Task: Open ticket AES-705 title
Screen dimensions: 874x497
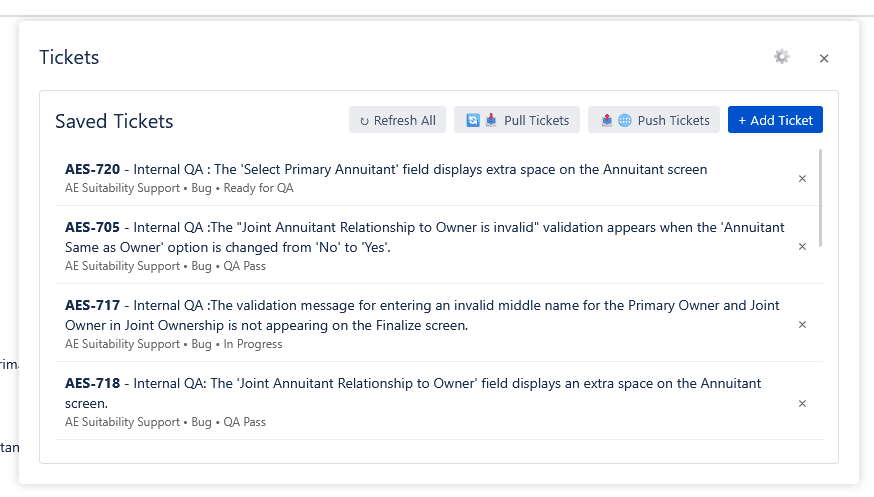Action: (x=424, y=237)
